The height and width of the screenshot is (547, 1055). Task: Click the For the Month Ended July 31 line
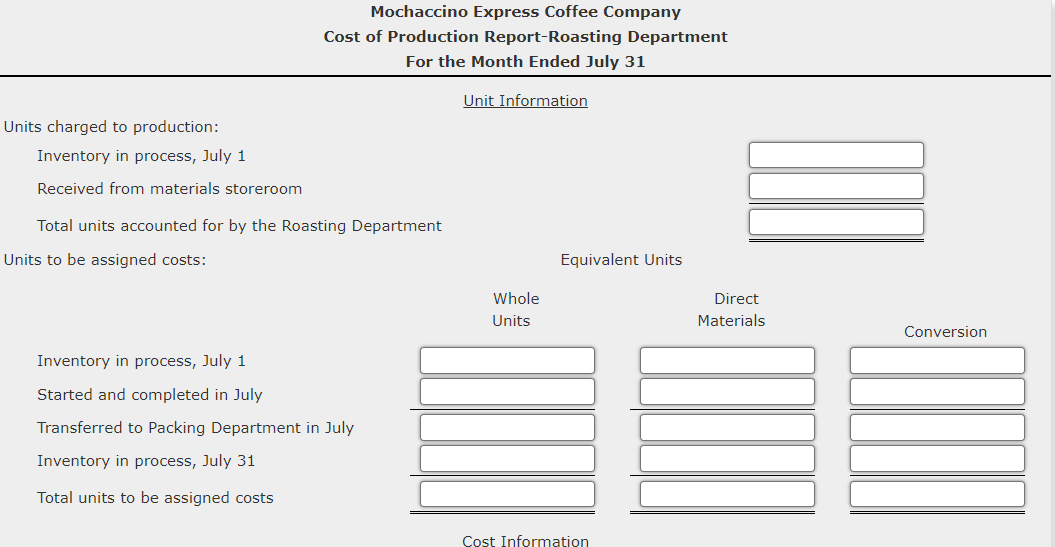point(525,62)
